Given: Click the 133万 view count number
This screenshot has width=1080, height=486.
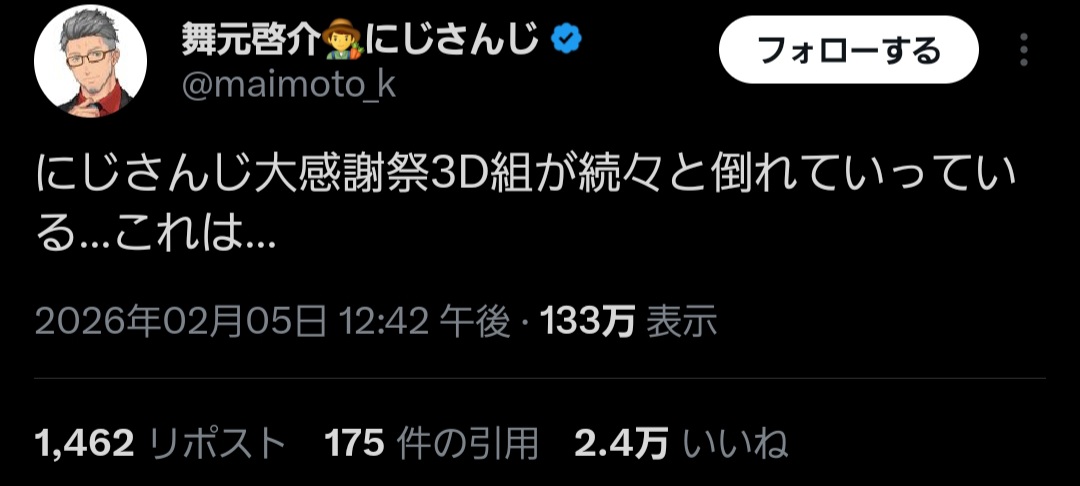Looking at the screenshot, I should click(587, 322).
